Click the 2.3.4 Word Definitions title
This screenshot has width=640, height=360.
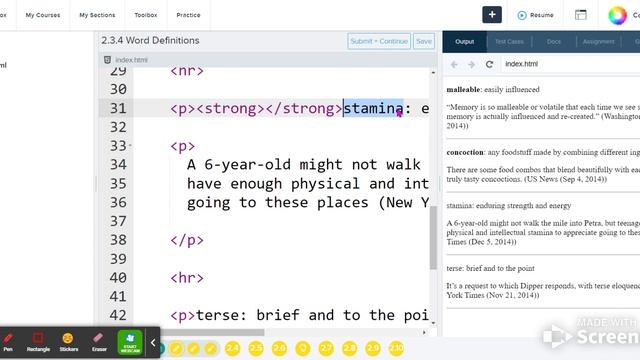click(150, 40)
